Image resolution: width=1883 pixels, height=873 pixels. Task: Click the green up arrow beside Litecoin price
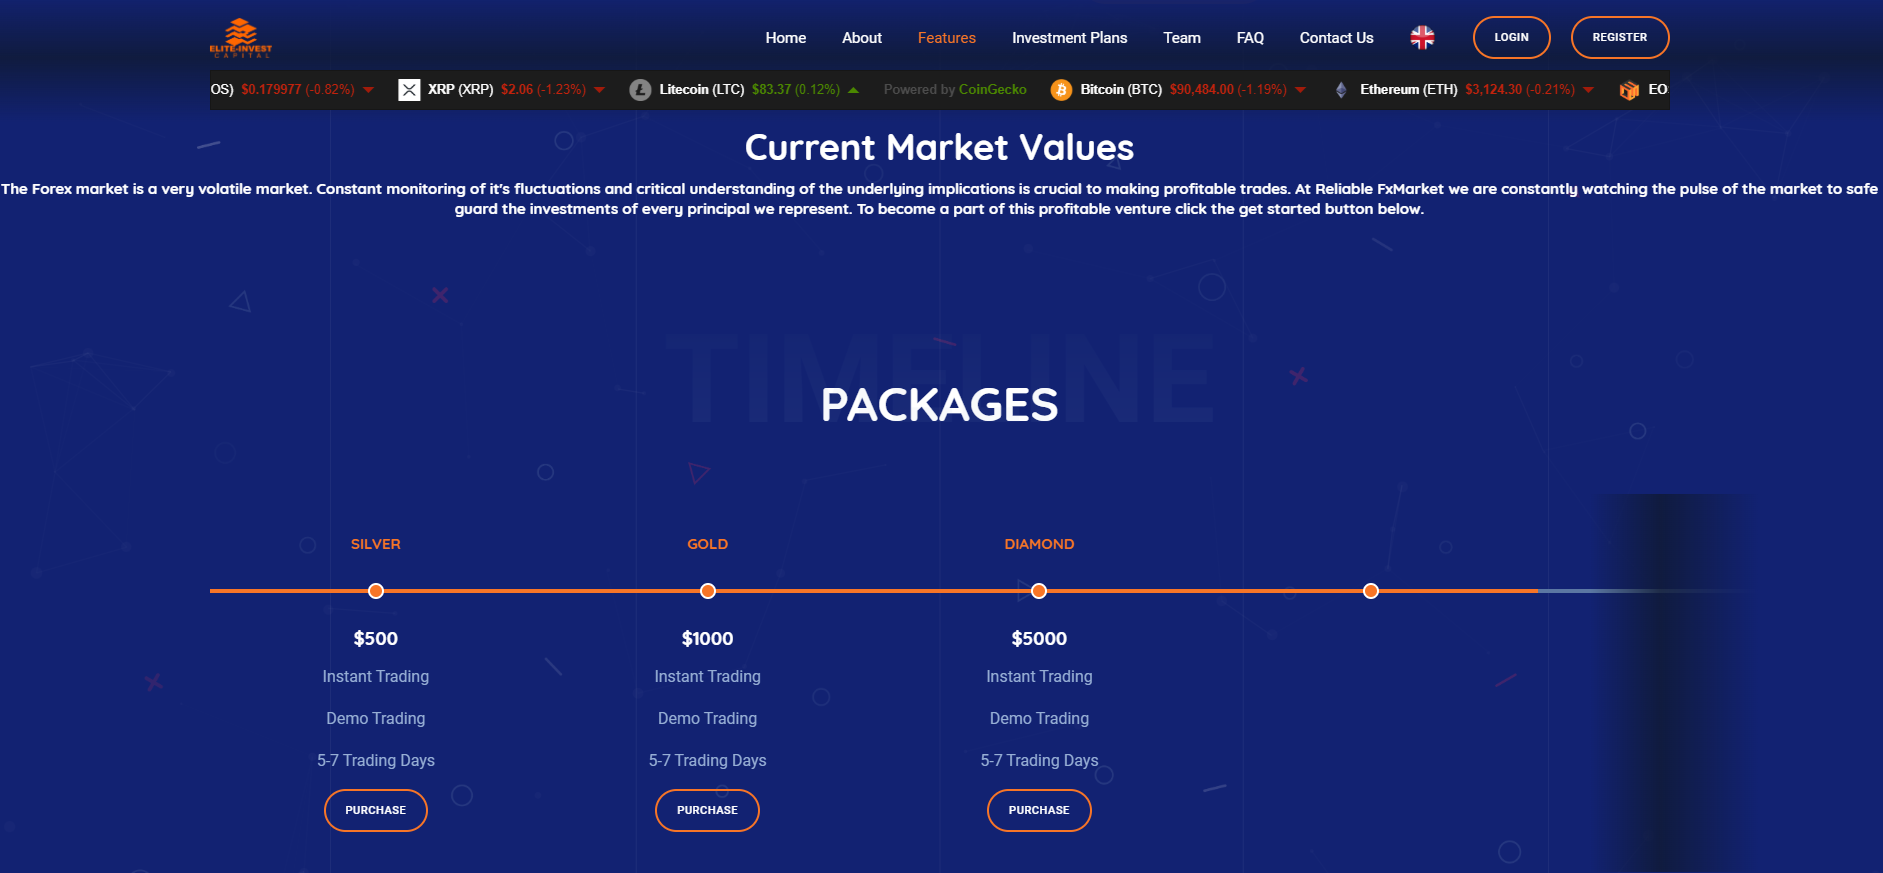pos(853,90)
